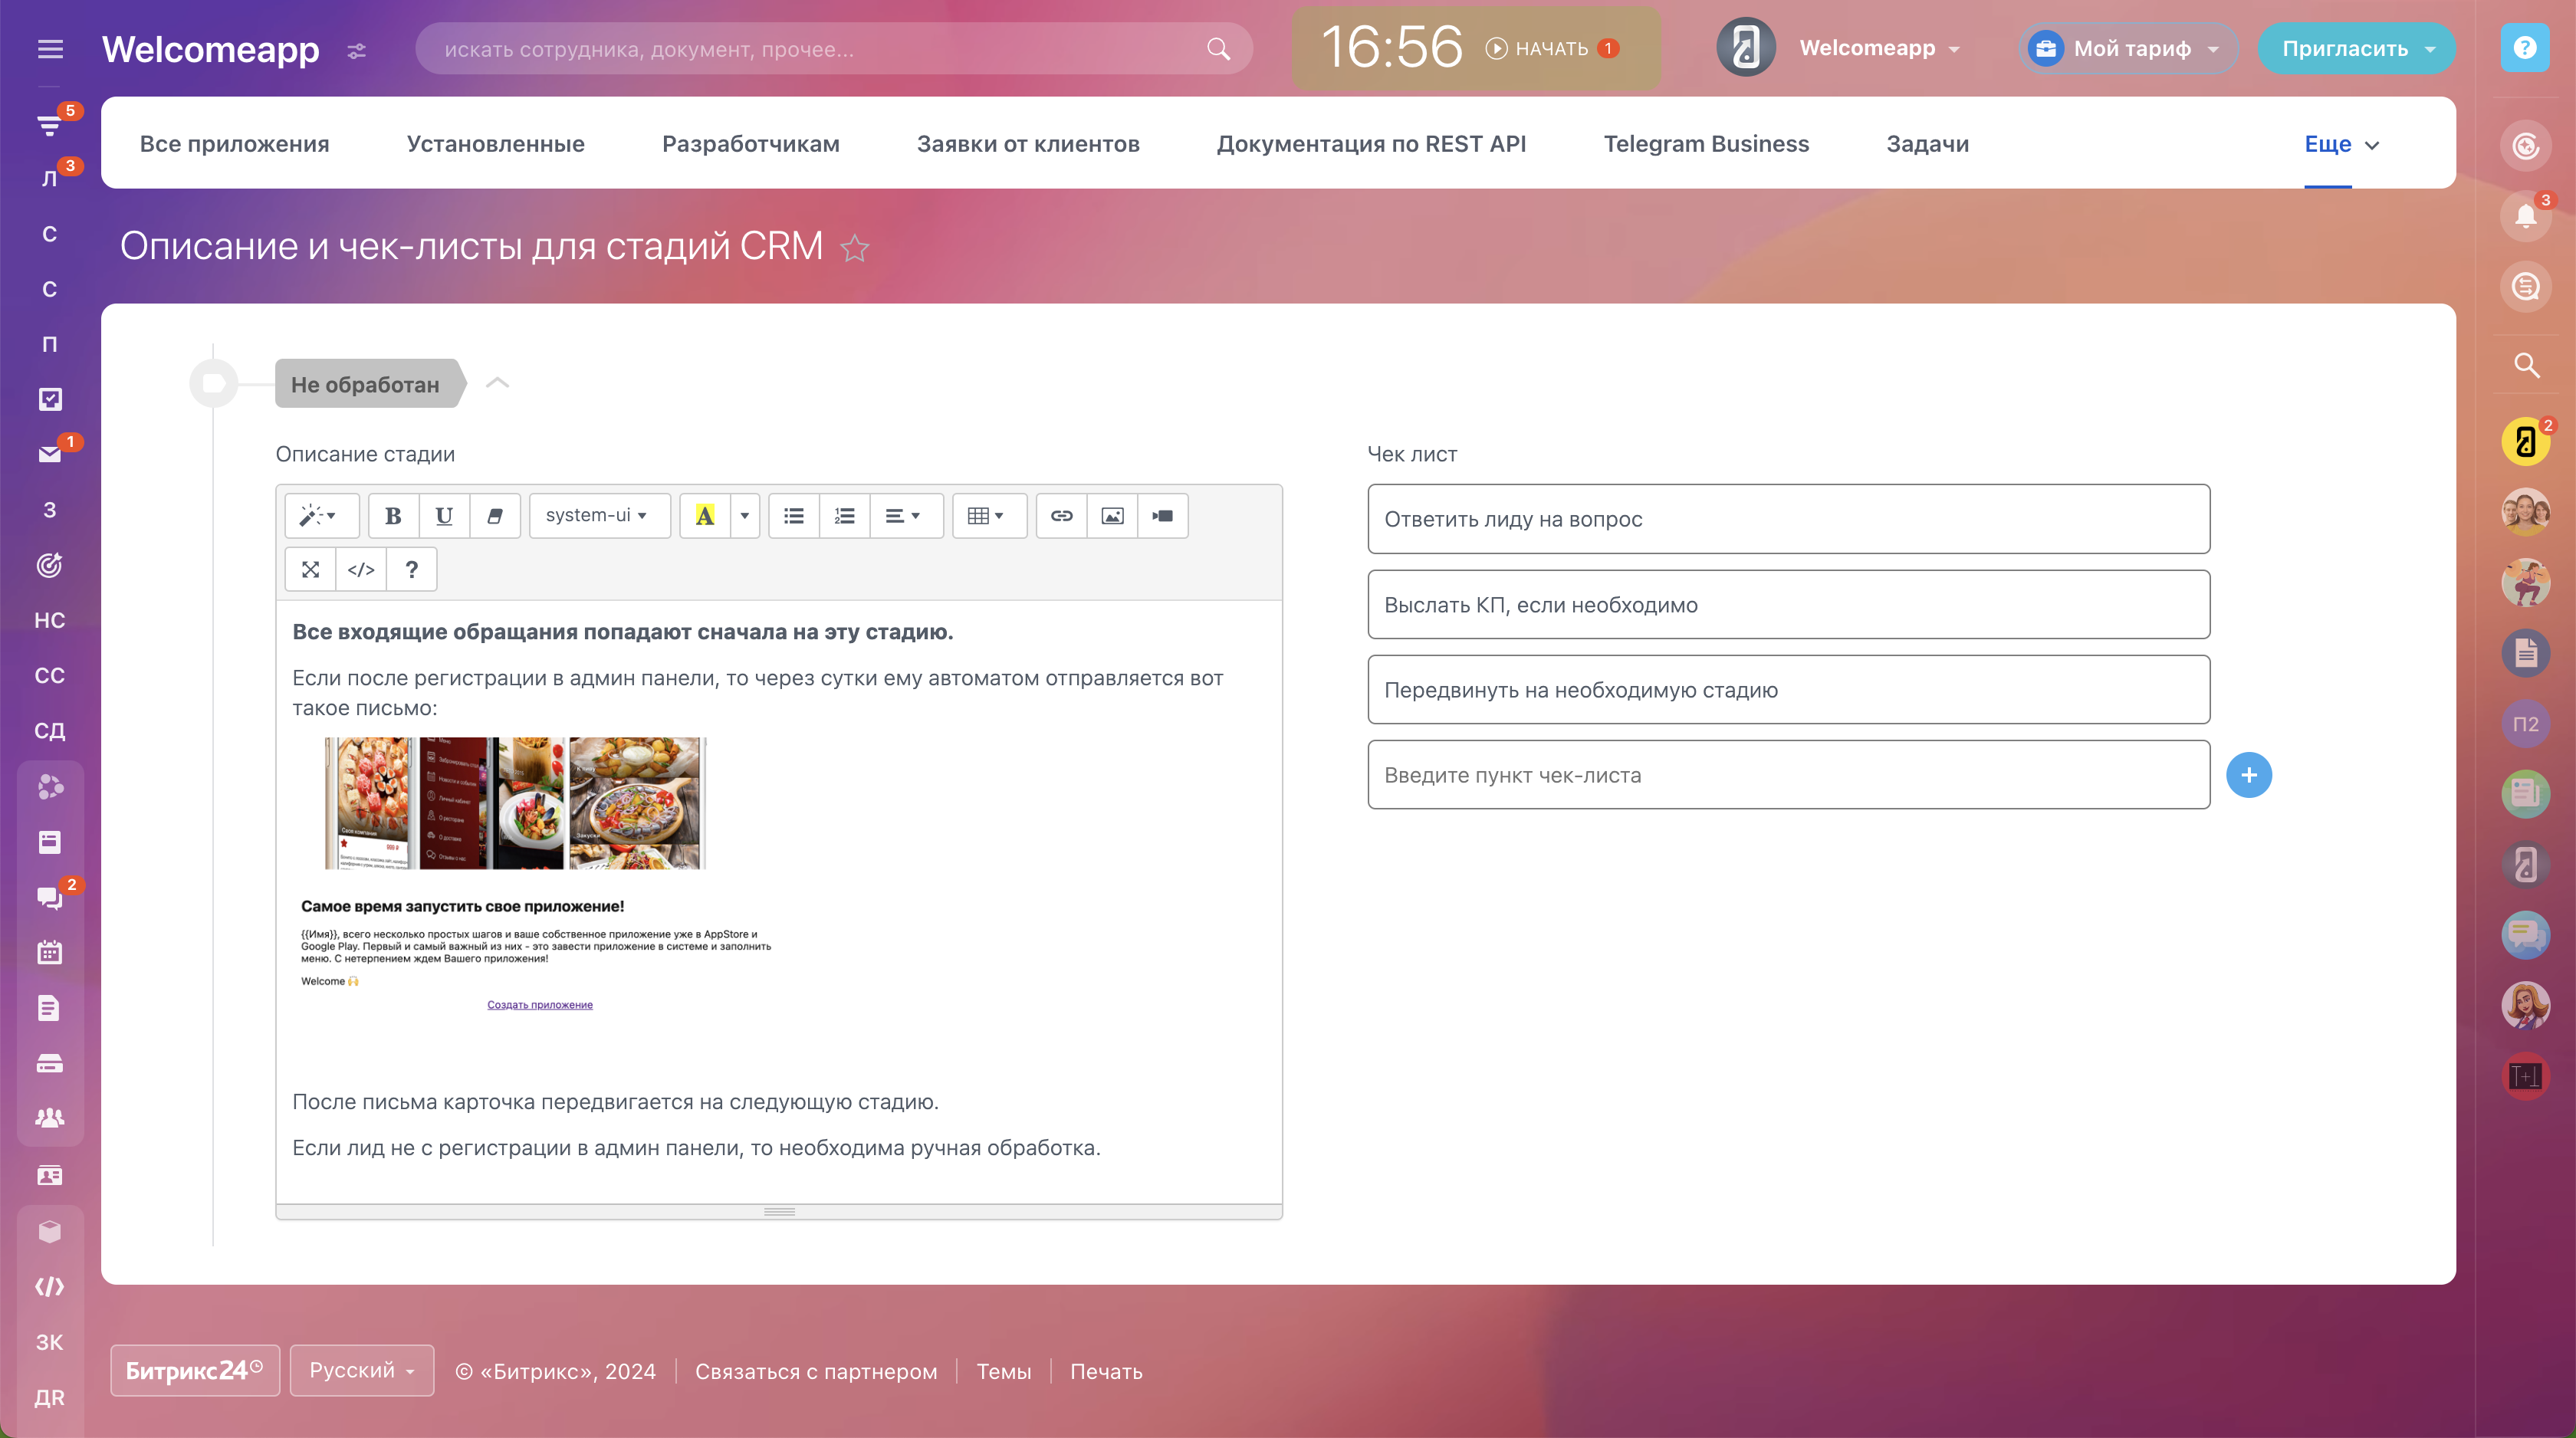2576x1438 pixels.
Task: Click the Введите пункт чек-листа field
Action: pyautogui.click(x=1787, y=775)
